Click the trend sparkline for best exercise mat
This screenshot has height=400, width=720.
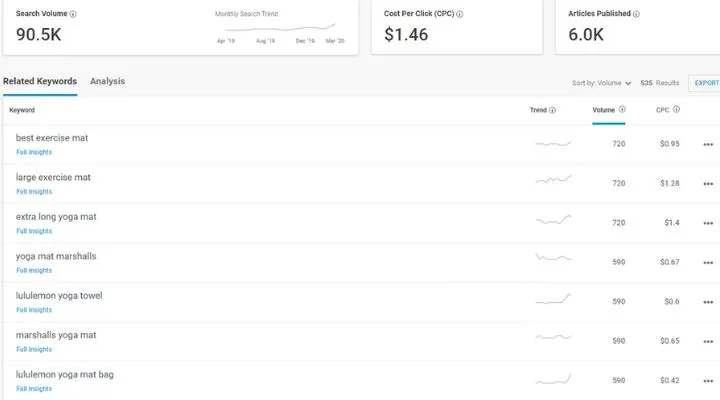pos(553,144)
